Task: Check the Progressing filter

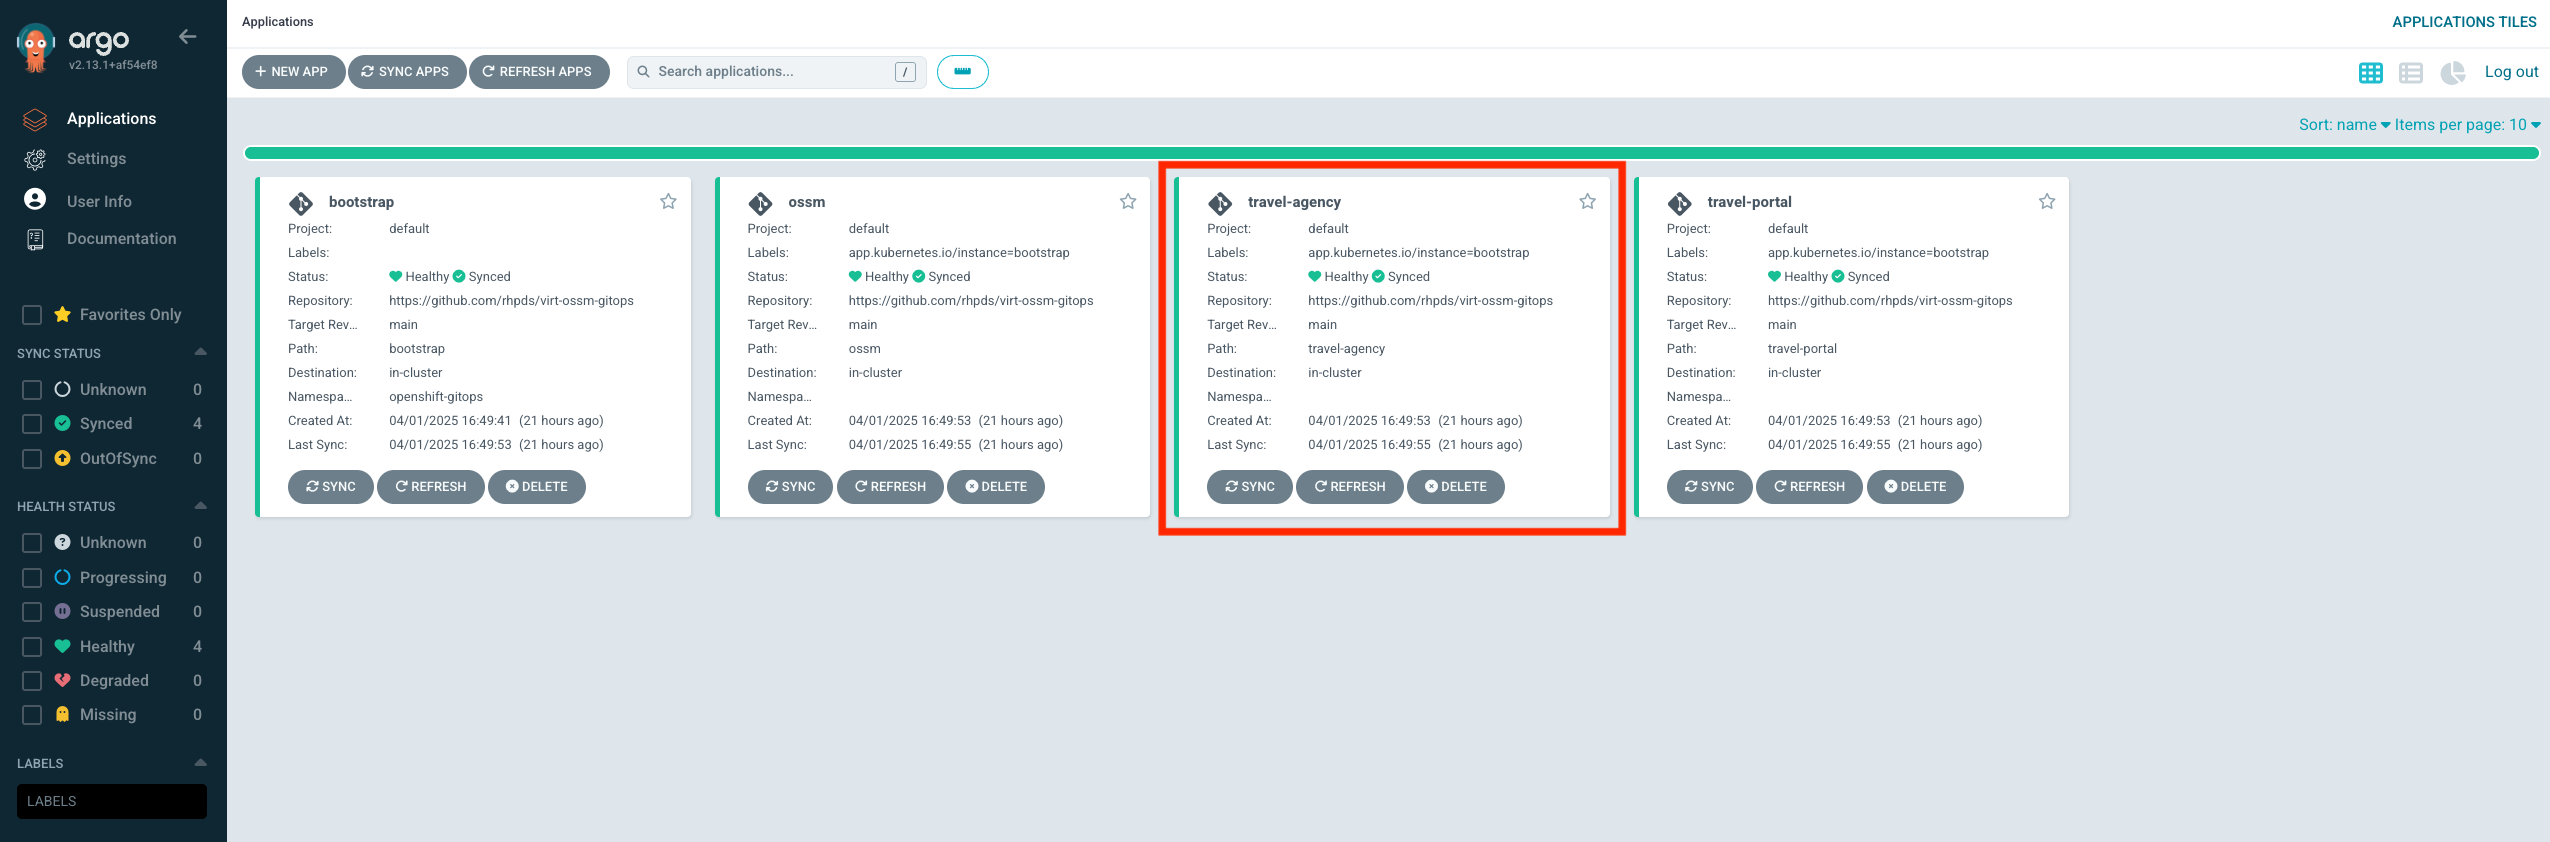Action: tap(32, 578)
